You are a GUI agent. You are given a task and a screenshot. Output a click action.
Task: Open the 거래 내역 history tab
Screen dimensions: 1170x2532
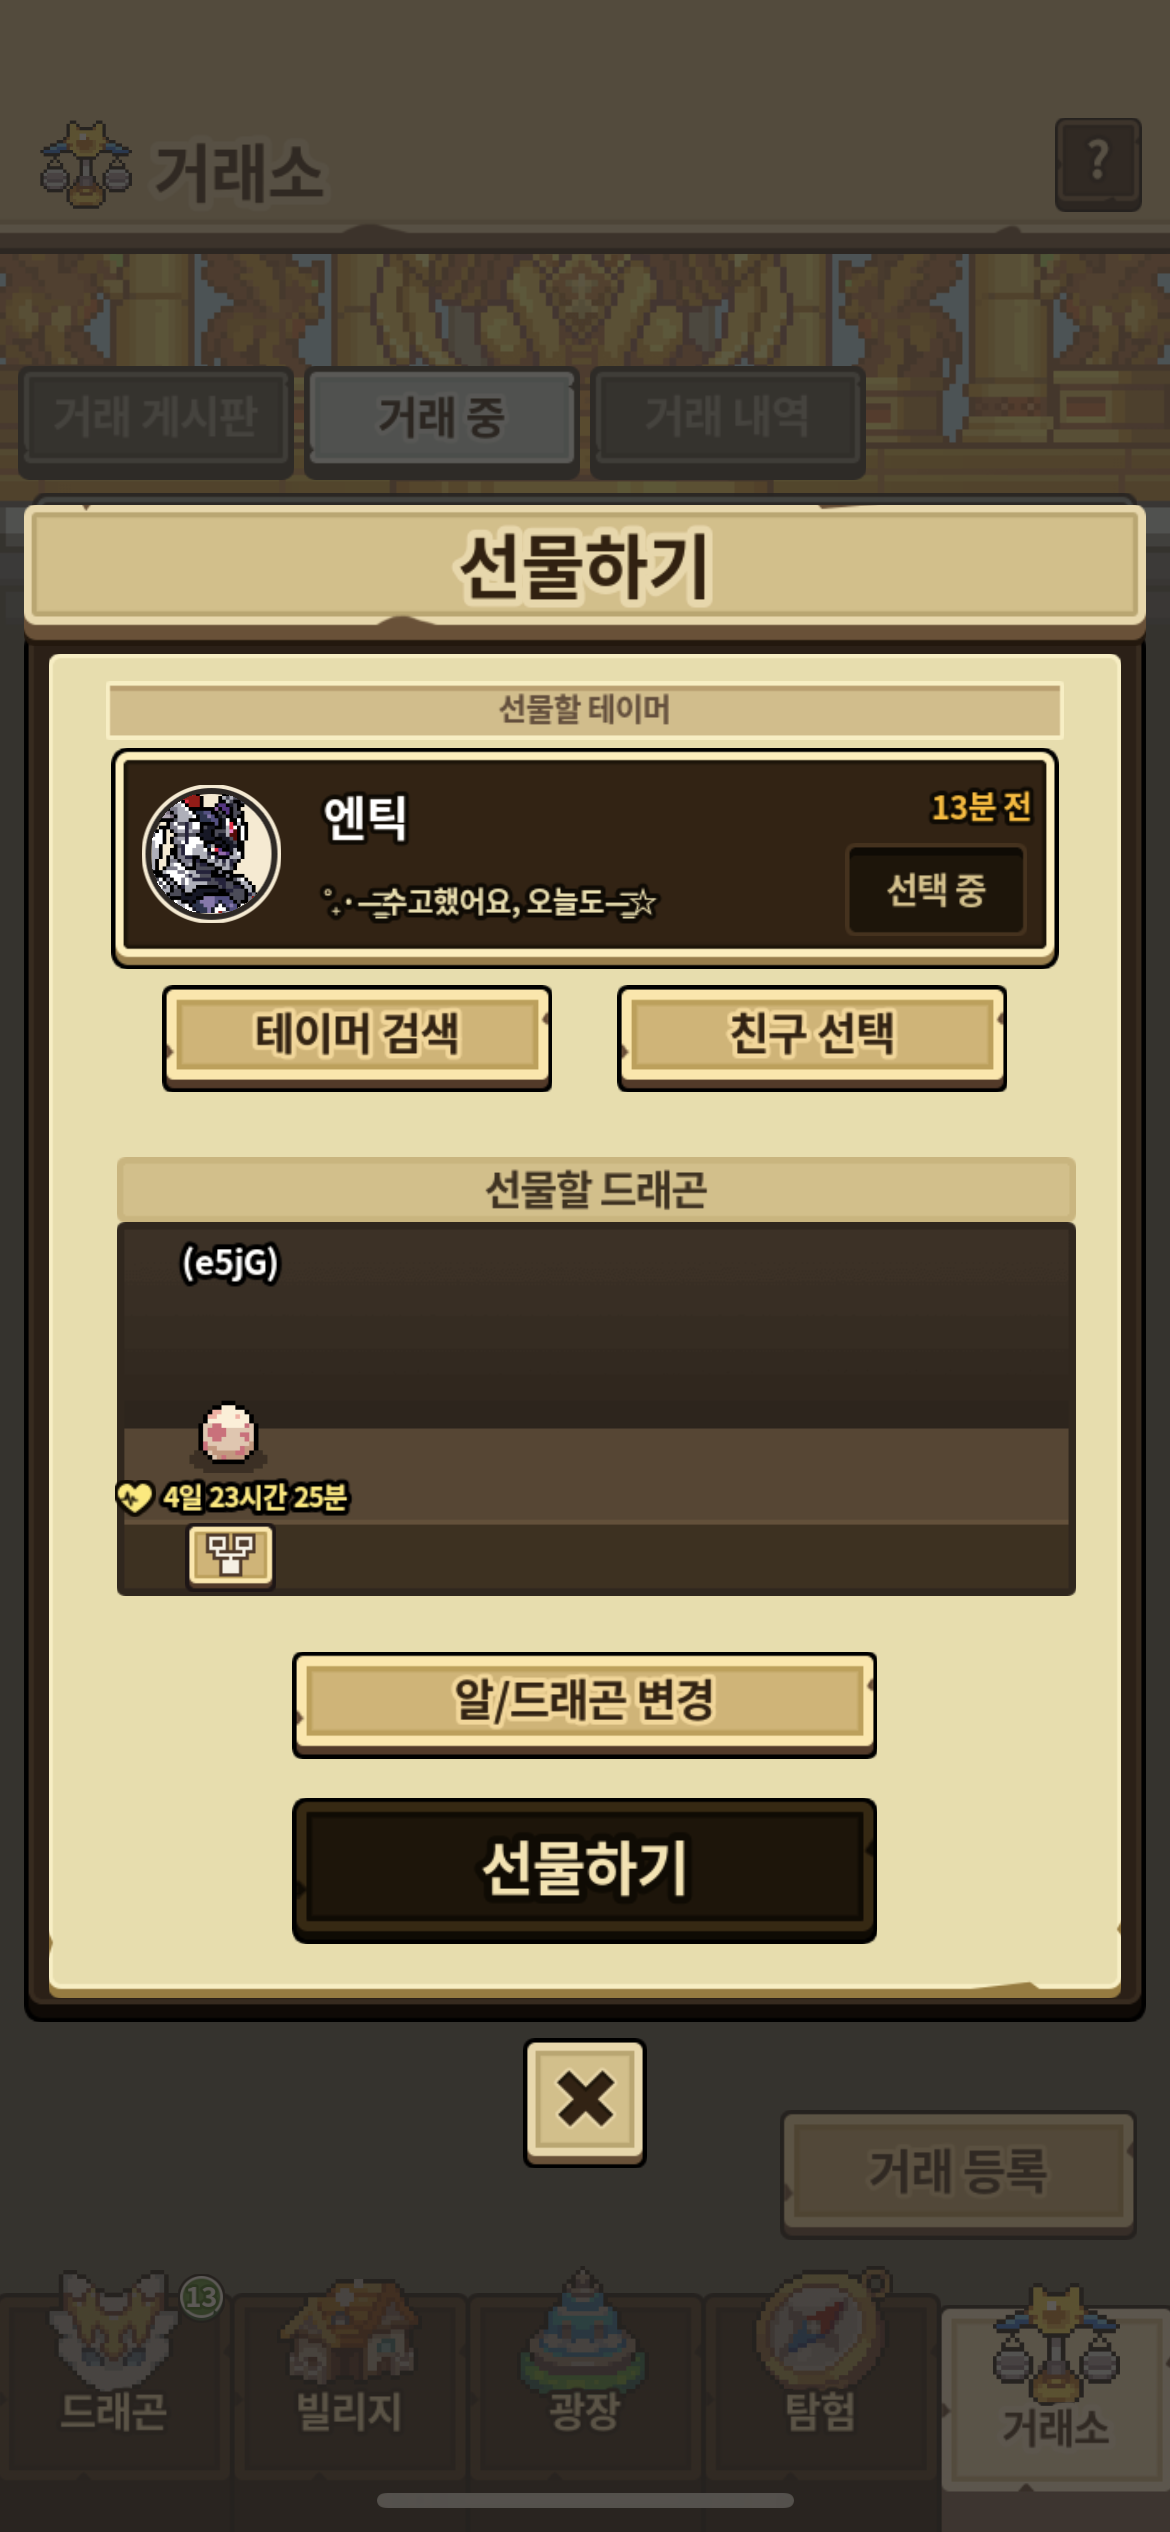[x=727, y=420]
